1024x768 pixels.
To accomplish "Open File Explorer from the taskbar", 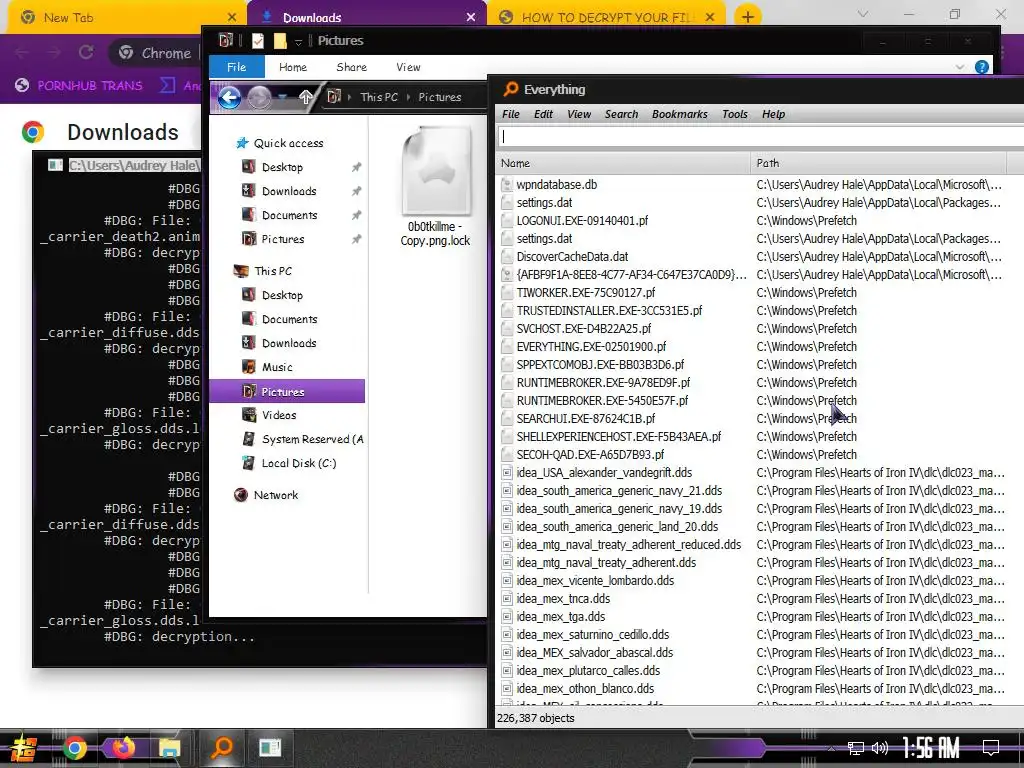I will click(x=169, y=748).
